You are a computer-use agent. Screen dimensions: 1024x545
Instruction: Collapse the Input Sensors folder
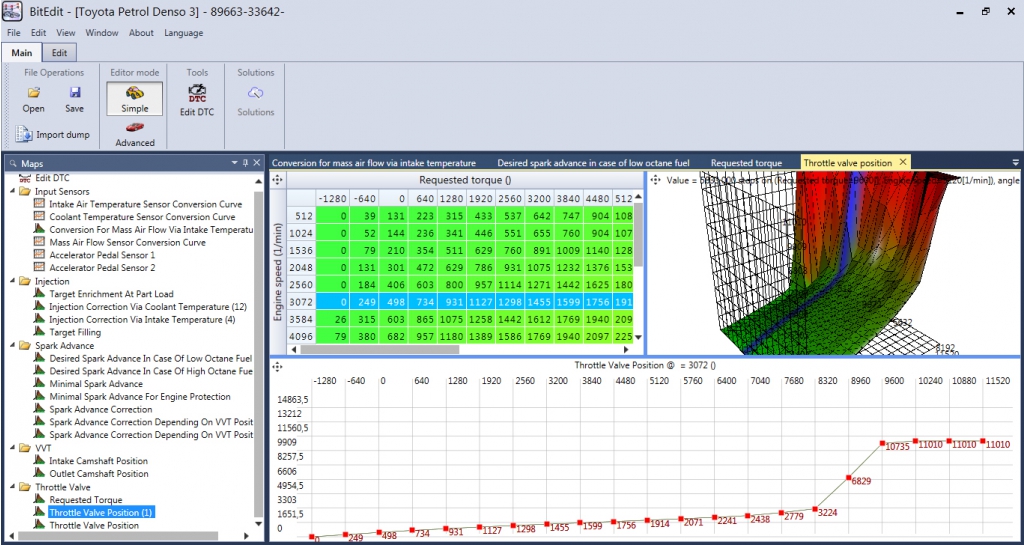[x=13, y=191]
